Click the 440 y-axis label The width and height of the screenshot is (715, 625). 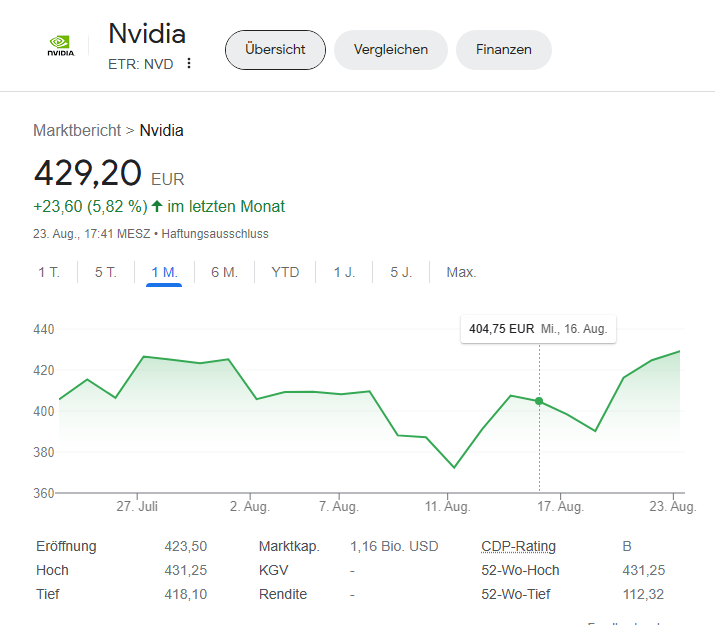point(44,329)
